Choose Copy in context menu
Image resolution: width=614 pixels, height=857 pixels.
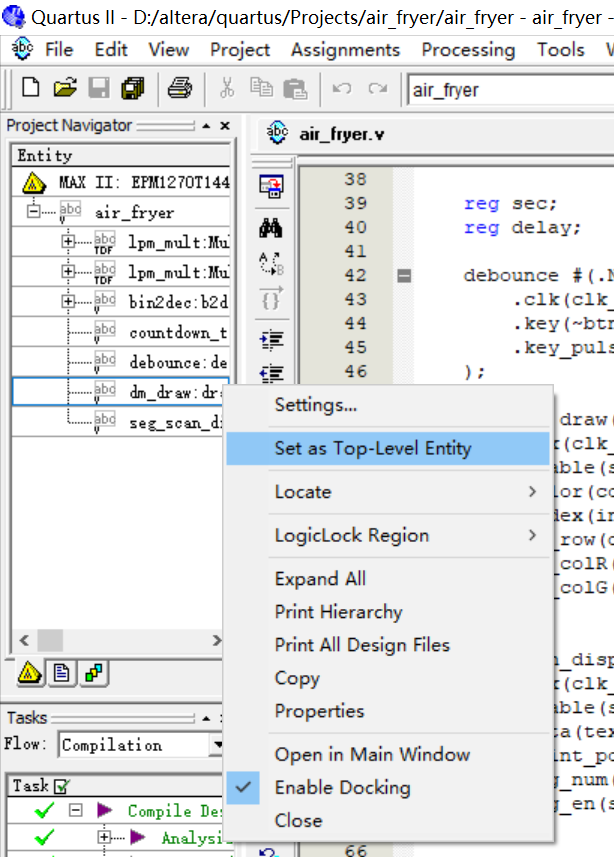(x=388, y=678)
